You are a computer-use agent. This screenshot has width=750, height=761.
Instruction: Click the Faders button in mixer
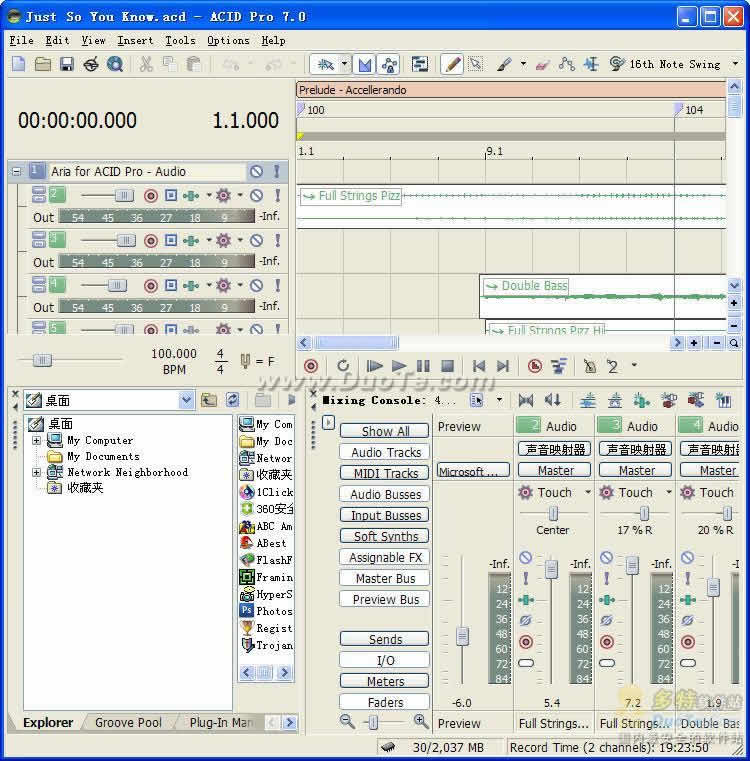pyautogui.click(x=384, y=702)
